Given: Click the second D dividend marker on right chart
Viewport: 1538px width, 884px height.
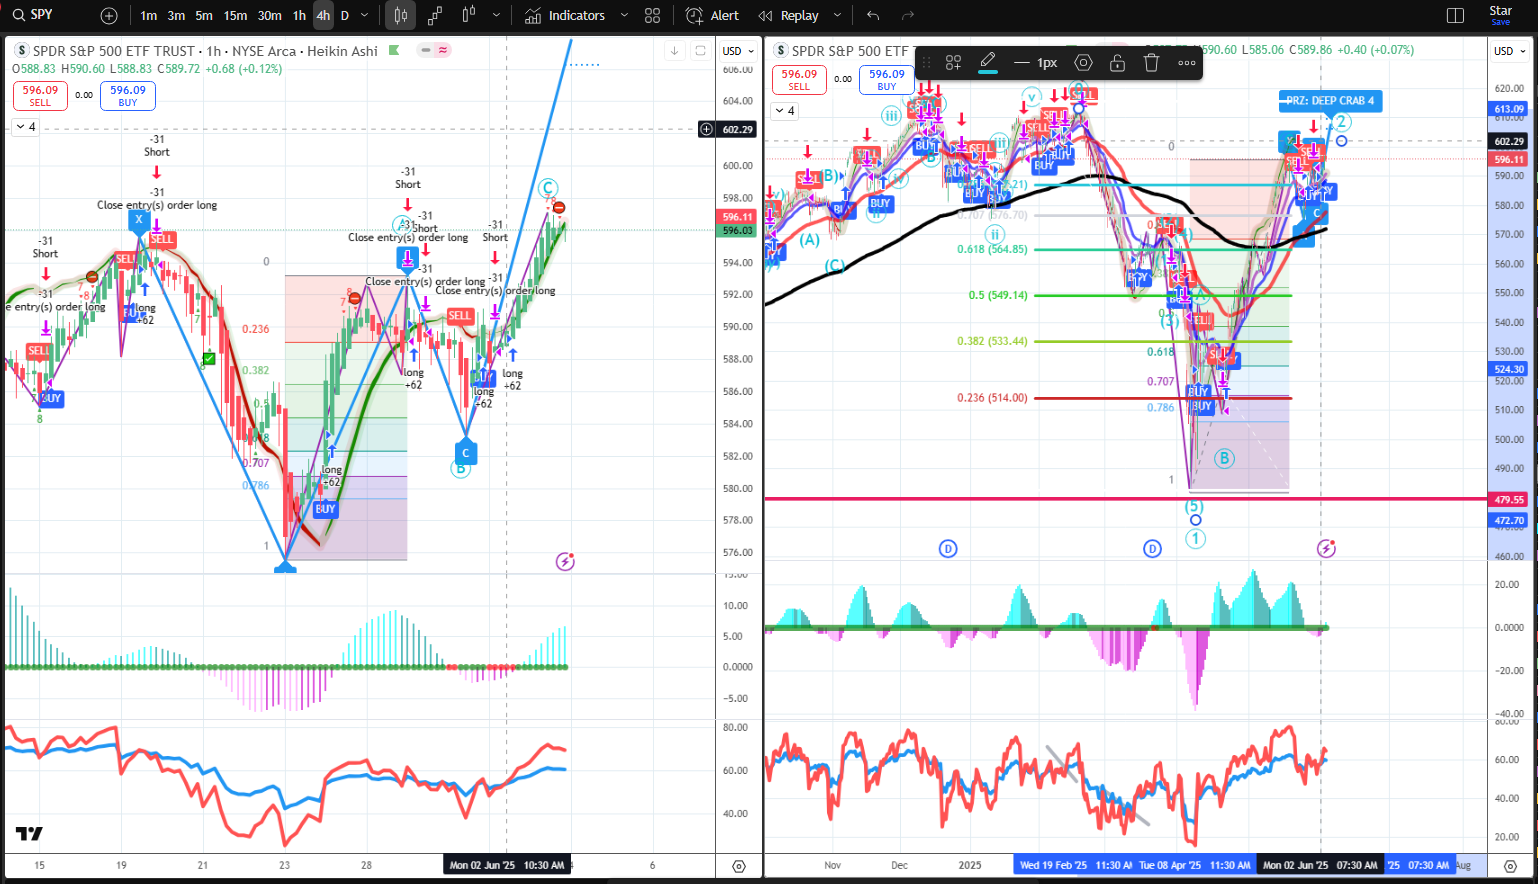Looking at the screenshot, I should pyautogui.click(x=1152, y=548).
